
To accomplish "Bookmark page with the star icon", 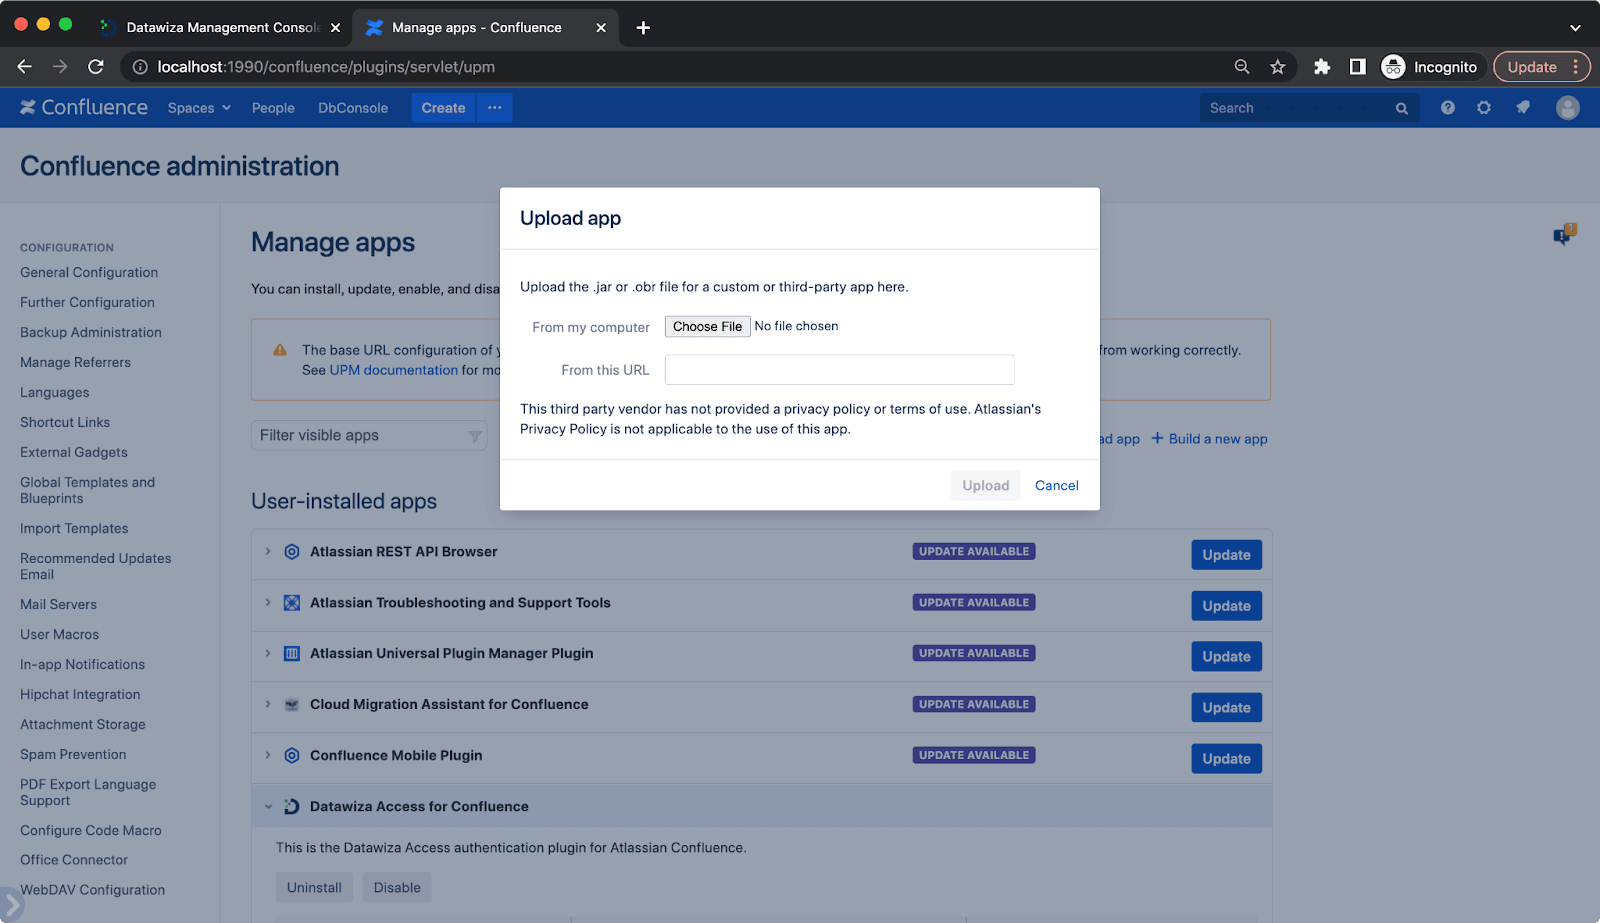I will 1277,67.
